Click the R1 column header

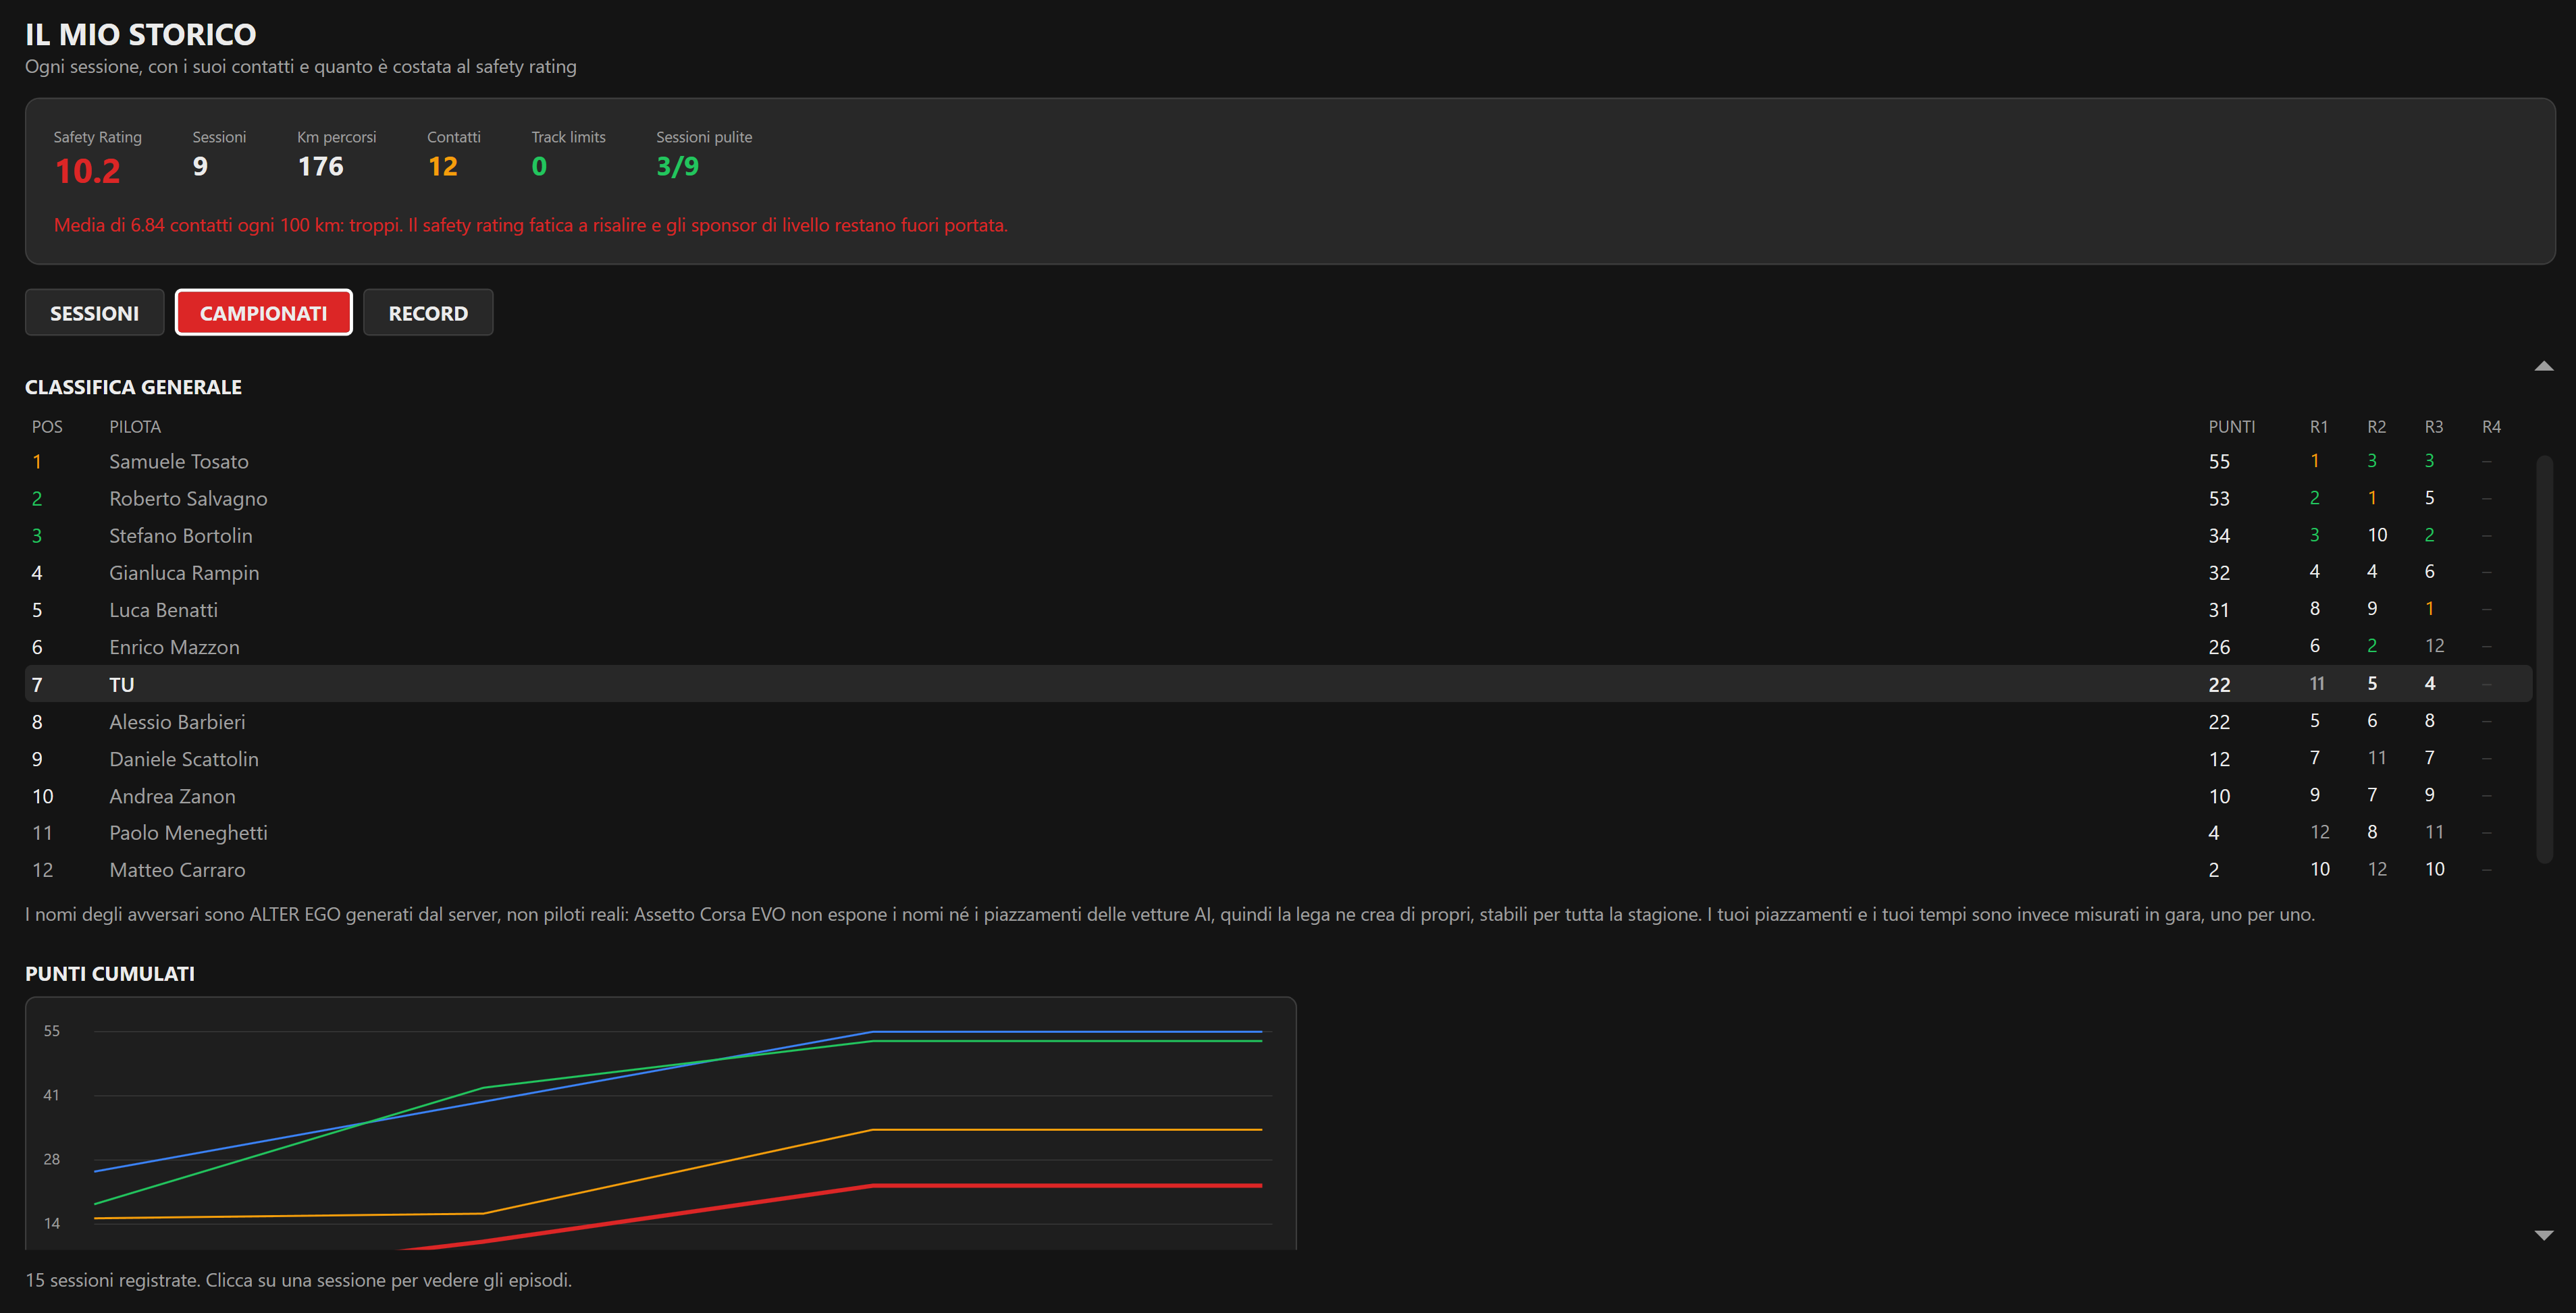[x=2318, y=427]
